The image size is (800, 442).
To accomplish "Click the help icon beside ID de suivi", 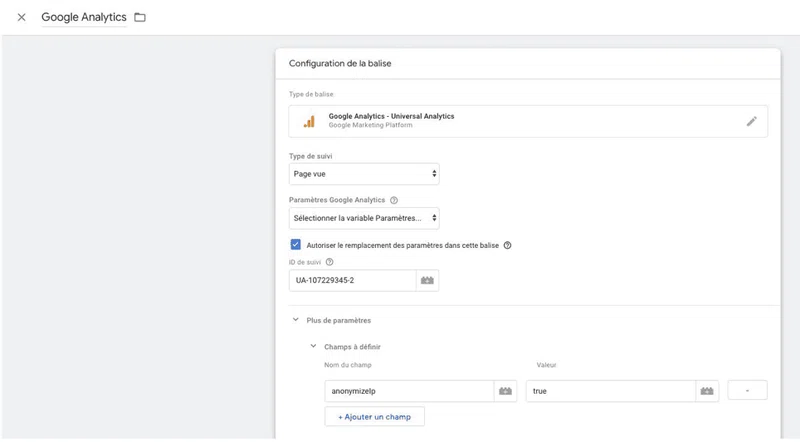I will point(330,262).
